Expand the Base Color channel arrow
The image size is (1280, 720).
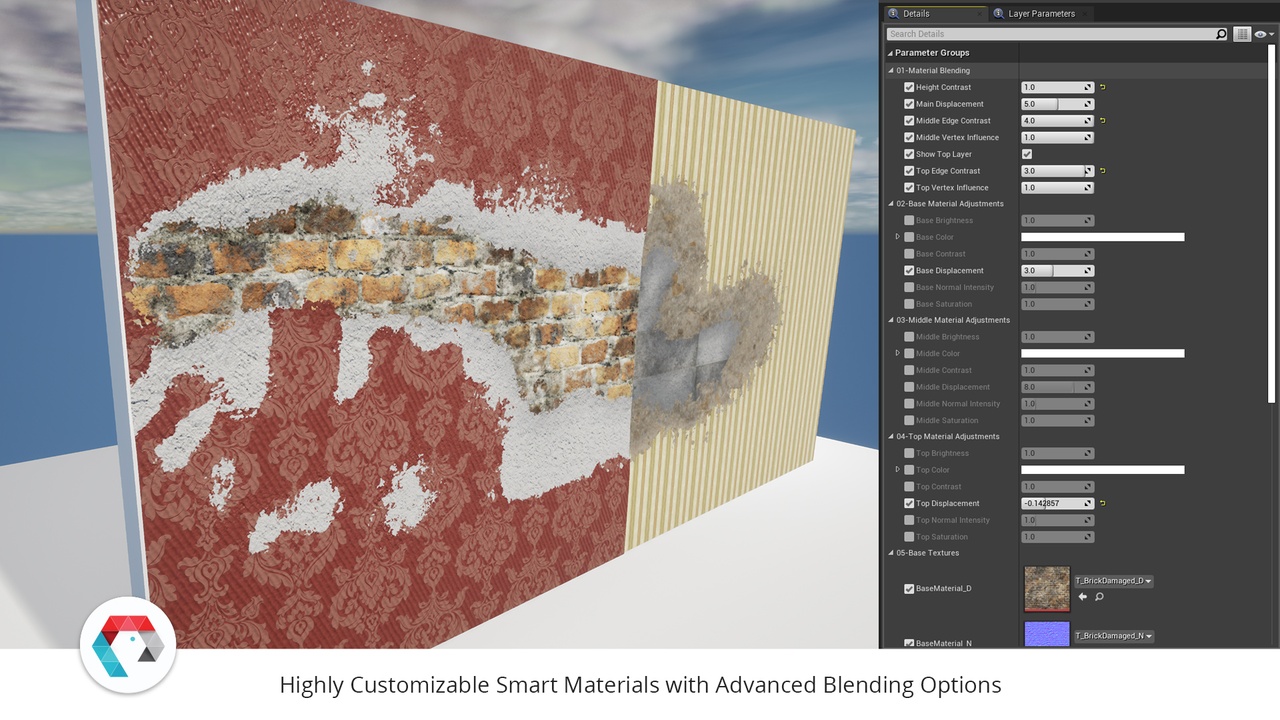[x=898, y=237]
